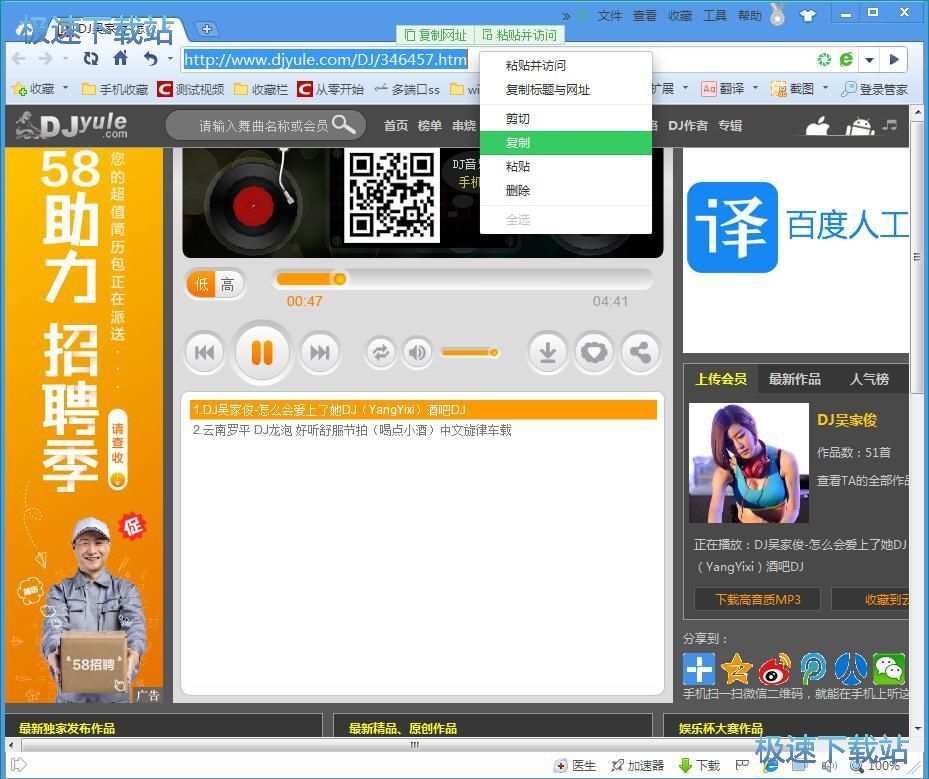This screenshot has width=929, height=779.
Task: Click the volume slider in the player
Action: 470,352
